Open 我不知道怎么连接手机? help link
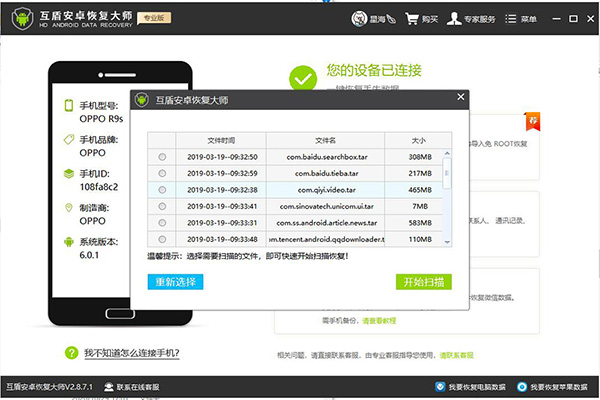 [x=132, y=353]
